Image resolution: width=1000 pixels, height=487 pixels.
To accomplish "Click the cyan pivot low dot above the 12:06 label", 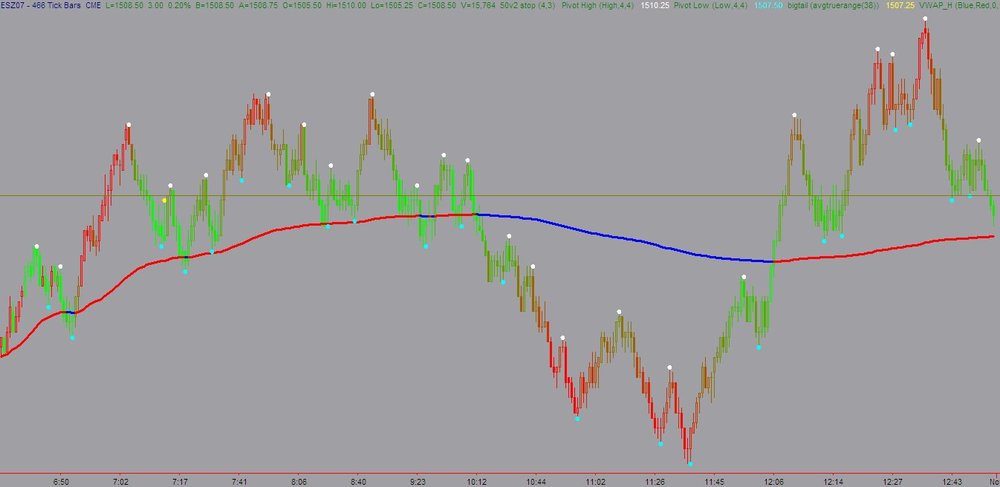I will click(759, 347).
